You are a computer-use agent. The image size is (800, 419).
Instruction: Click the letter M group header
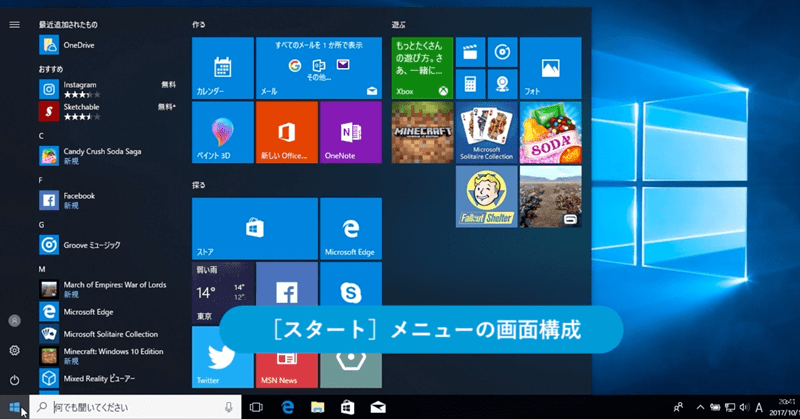click(42, 269)
